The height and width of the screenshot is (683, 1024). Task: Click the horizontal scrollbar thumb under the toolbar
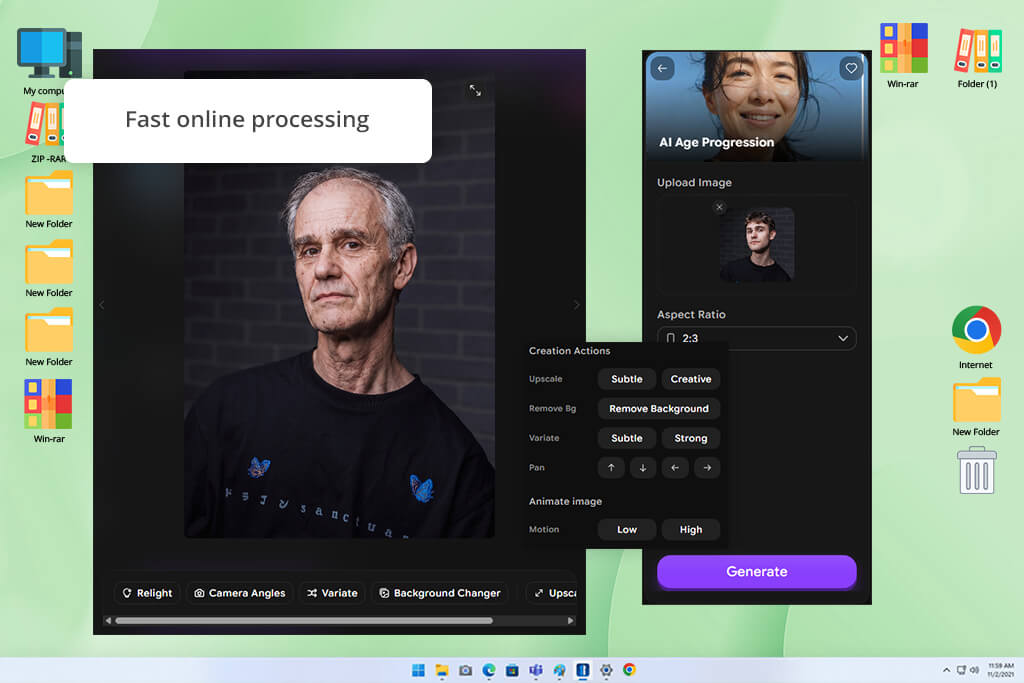(304, 621)
